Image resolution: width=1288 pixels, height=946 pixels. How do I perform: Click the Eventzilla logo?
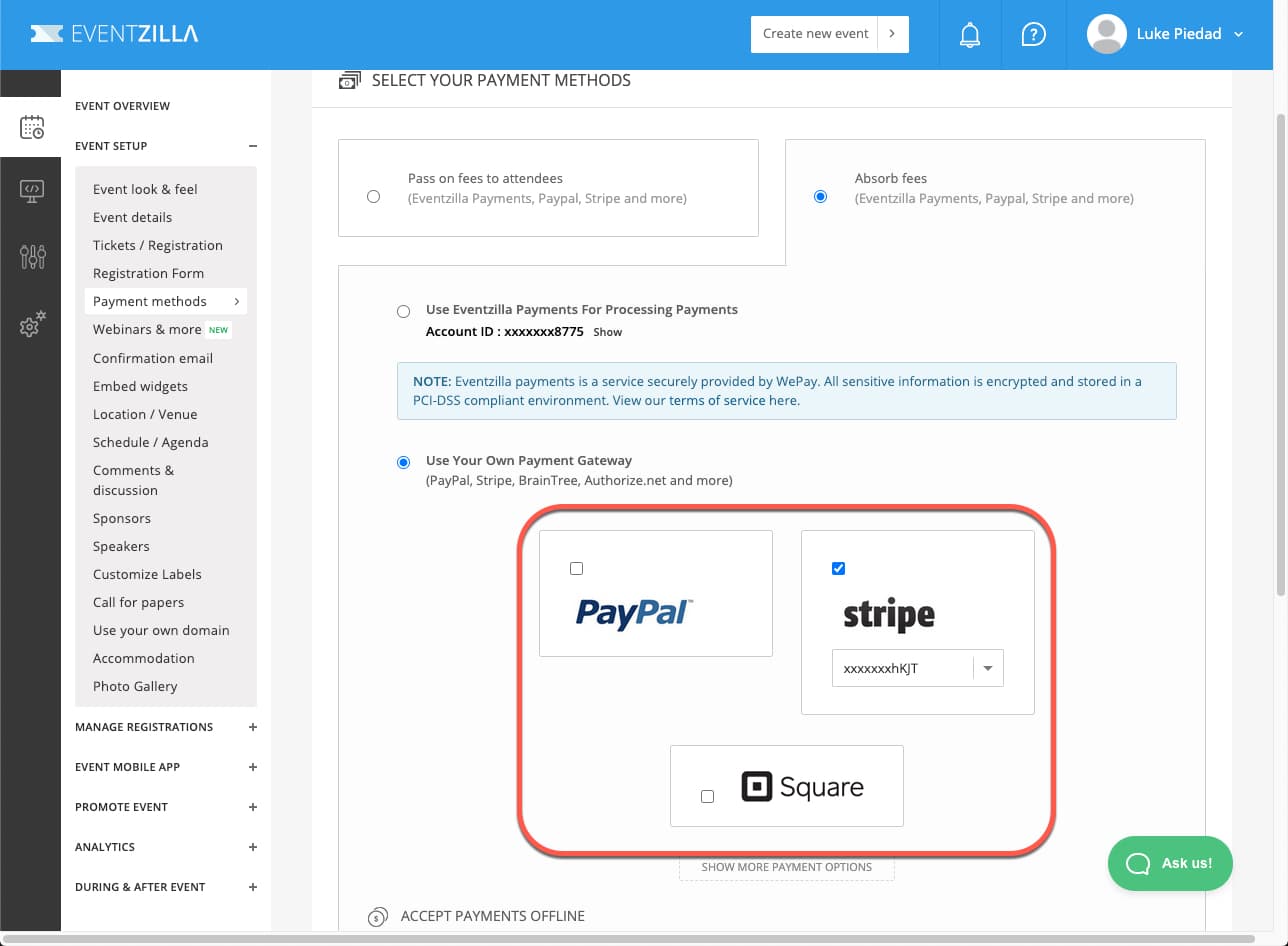click(114, 34)
